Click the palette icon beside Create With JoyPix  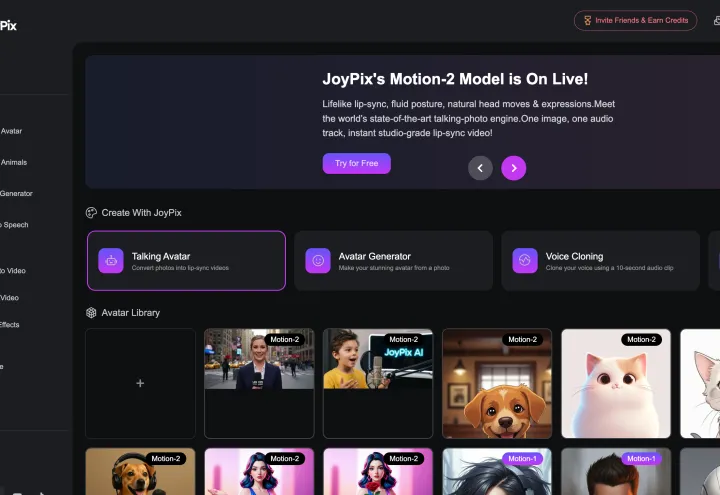click(x=91, y=213)
